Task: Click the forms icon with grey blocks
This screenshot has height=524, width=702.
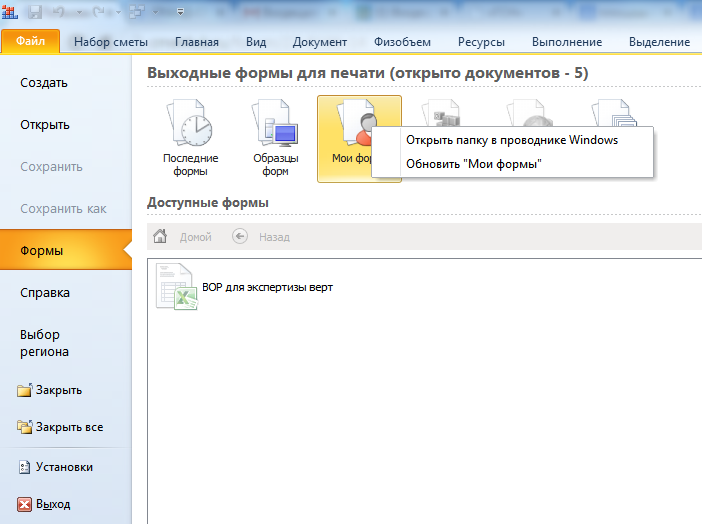Action: [x=442, y=113]
